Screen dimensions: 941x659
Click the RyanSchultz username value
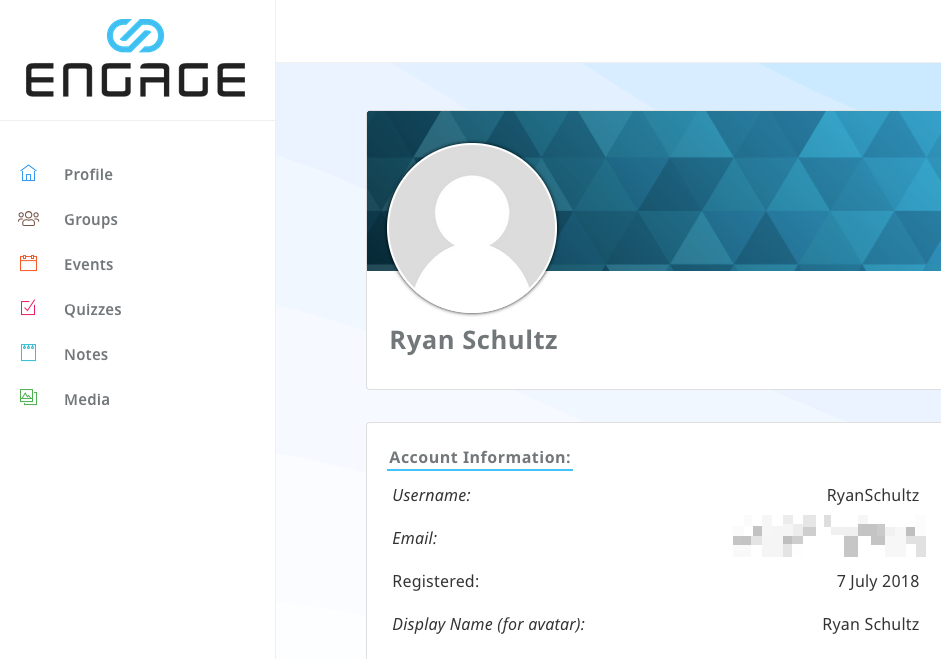pyautogui.click(x=872, y=495)
